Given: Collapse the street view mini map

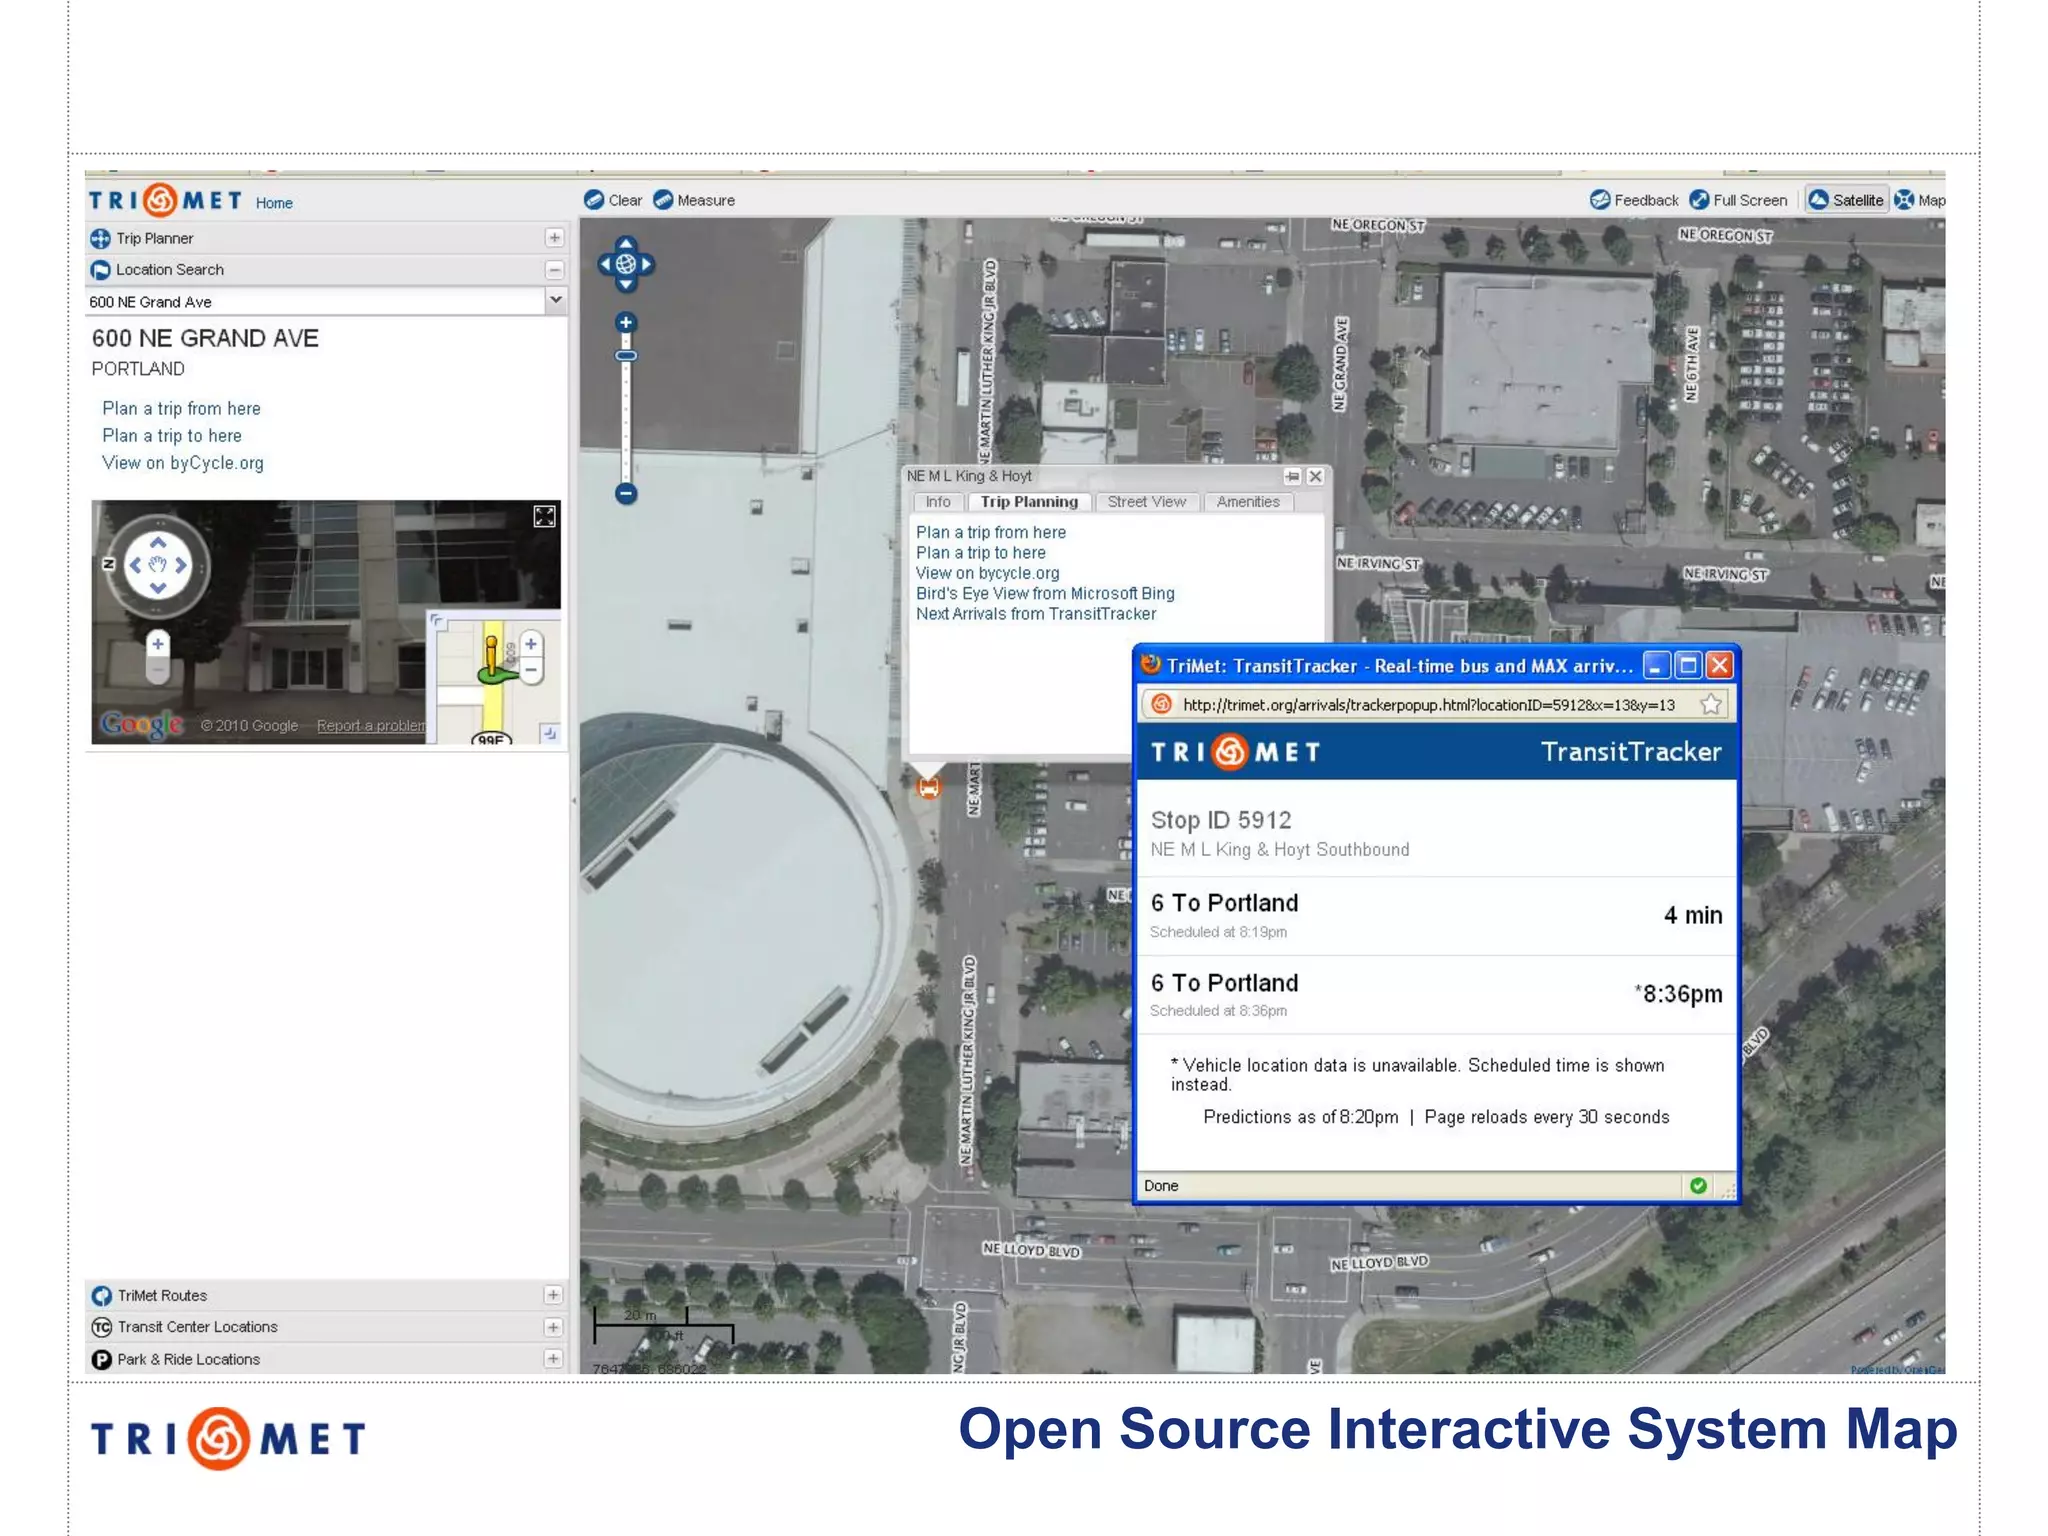Looking at the screenshot, I should tap(549, 733).
